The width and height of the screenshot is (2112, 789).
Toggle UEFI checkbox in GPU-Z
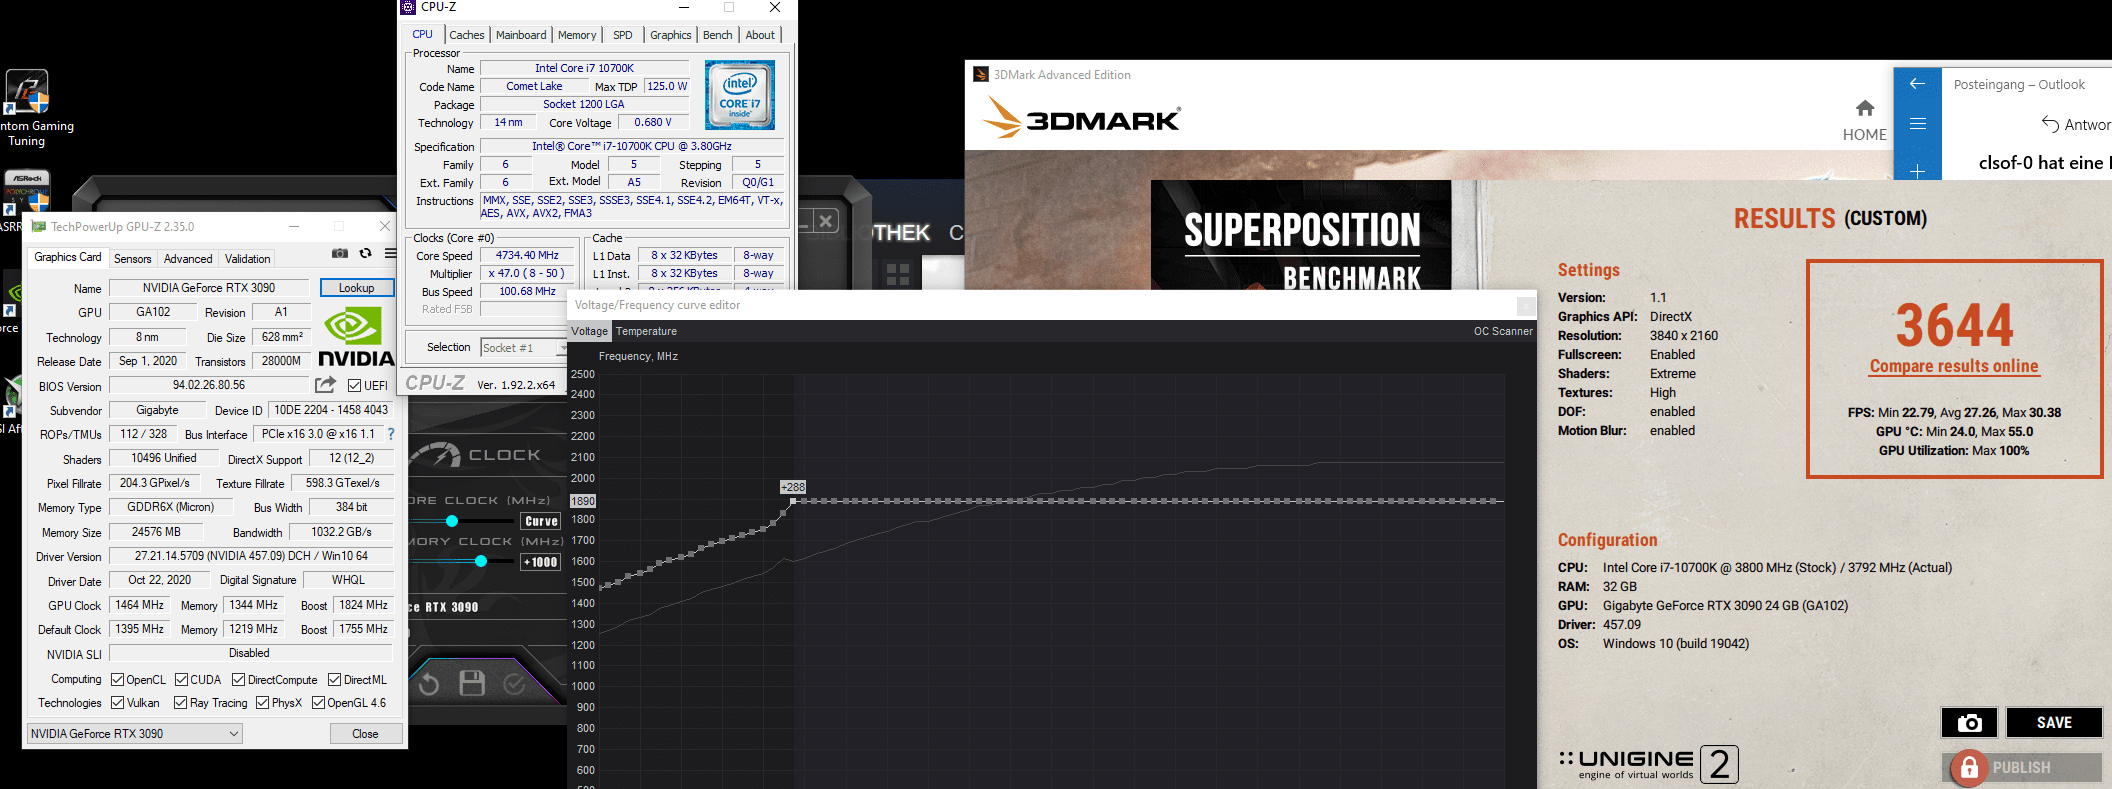354,385
